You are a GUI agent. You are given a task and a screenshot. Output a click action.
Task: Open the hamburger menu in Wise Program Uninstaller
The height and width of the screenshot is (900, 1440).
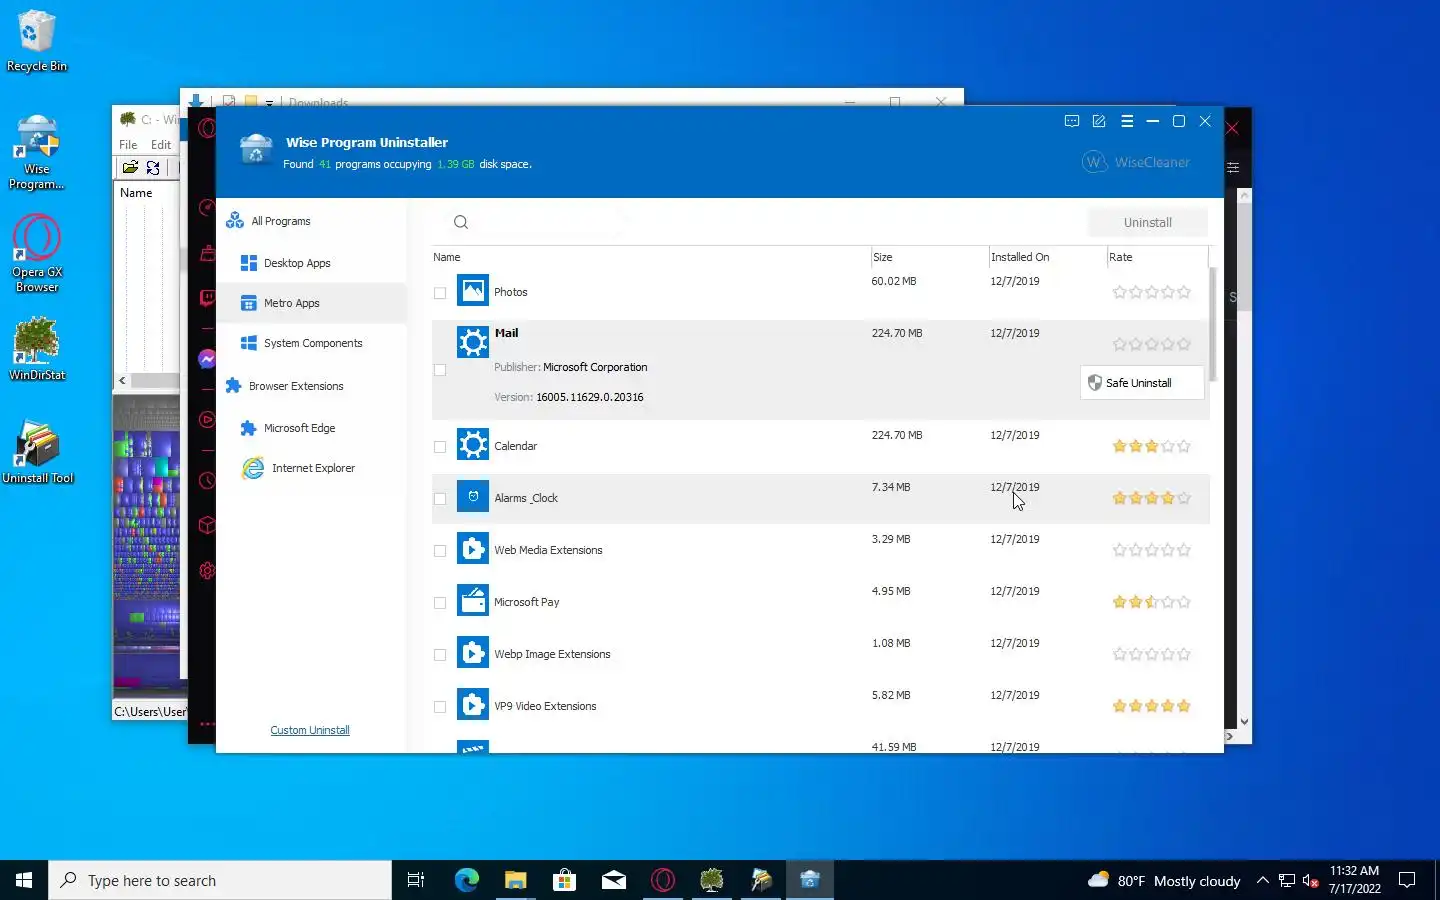tap(1127, 121)
